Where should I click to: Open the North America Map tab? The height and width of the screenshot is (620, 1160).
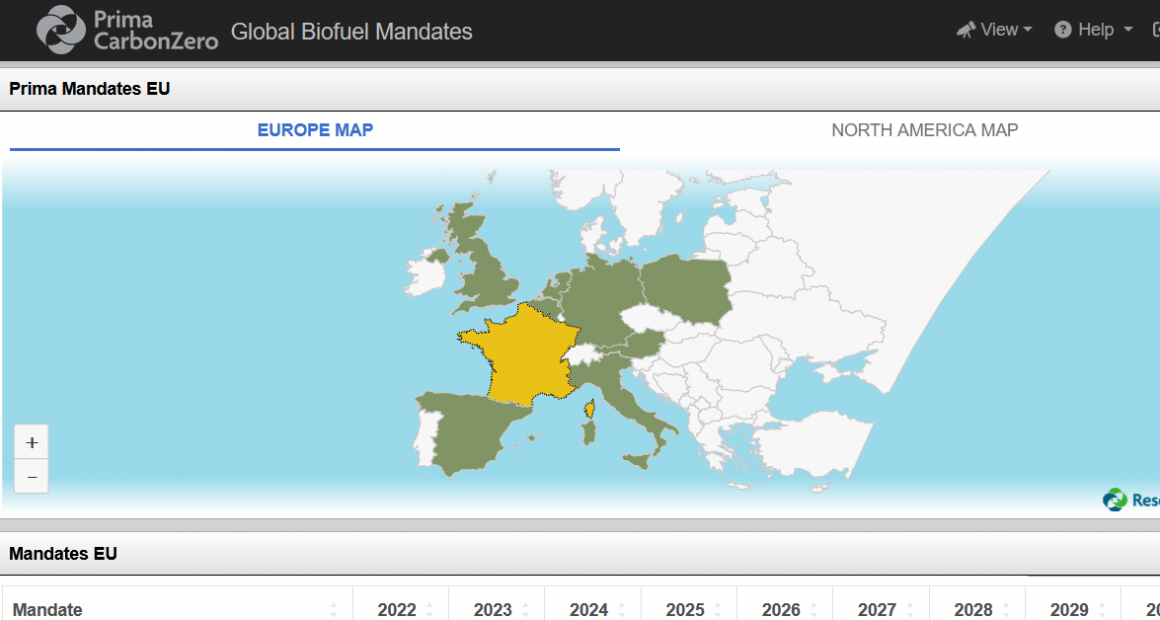[x=924, y=130]
